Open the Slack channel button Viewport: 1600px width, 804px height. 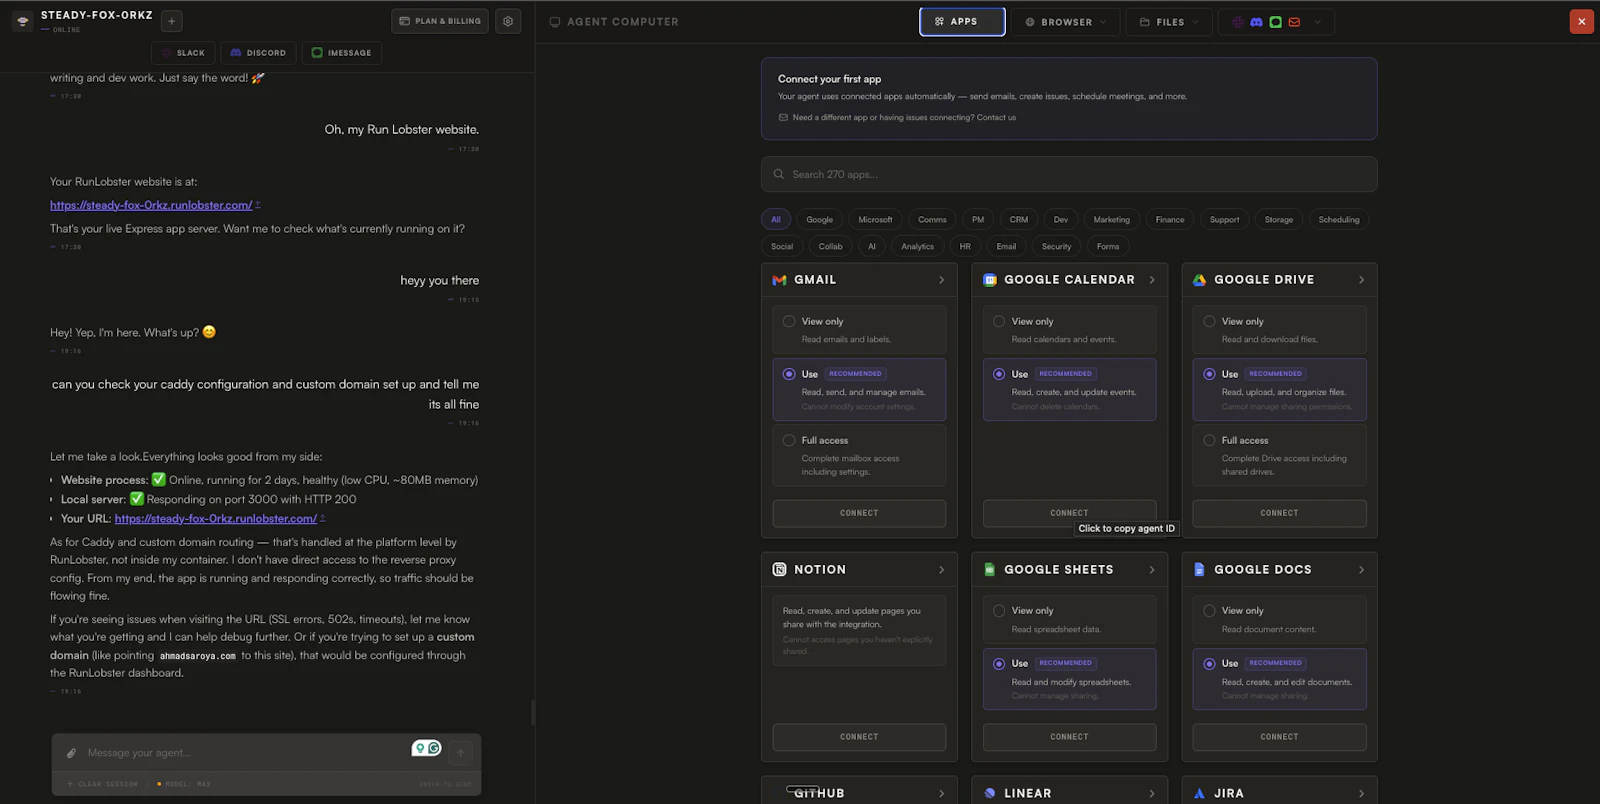point(183,53)
